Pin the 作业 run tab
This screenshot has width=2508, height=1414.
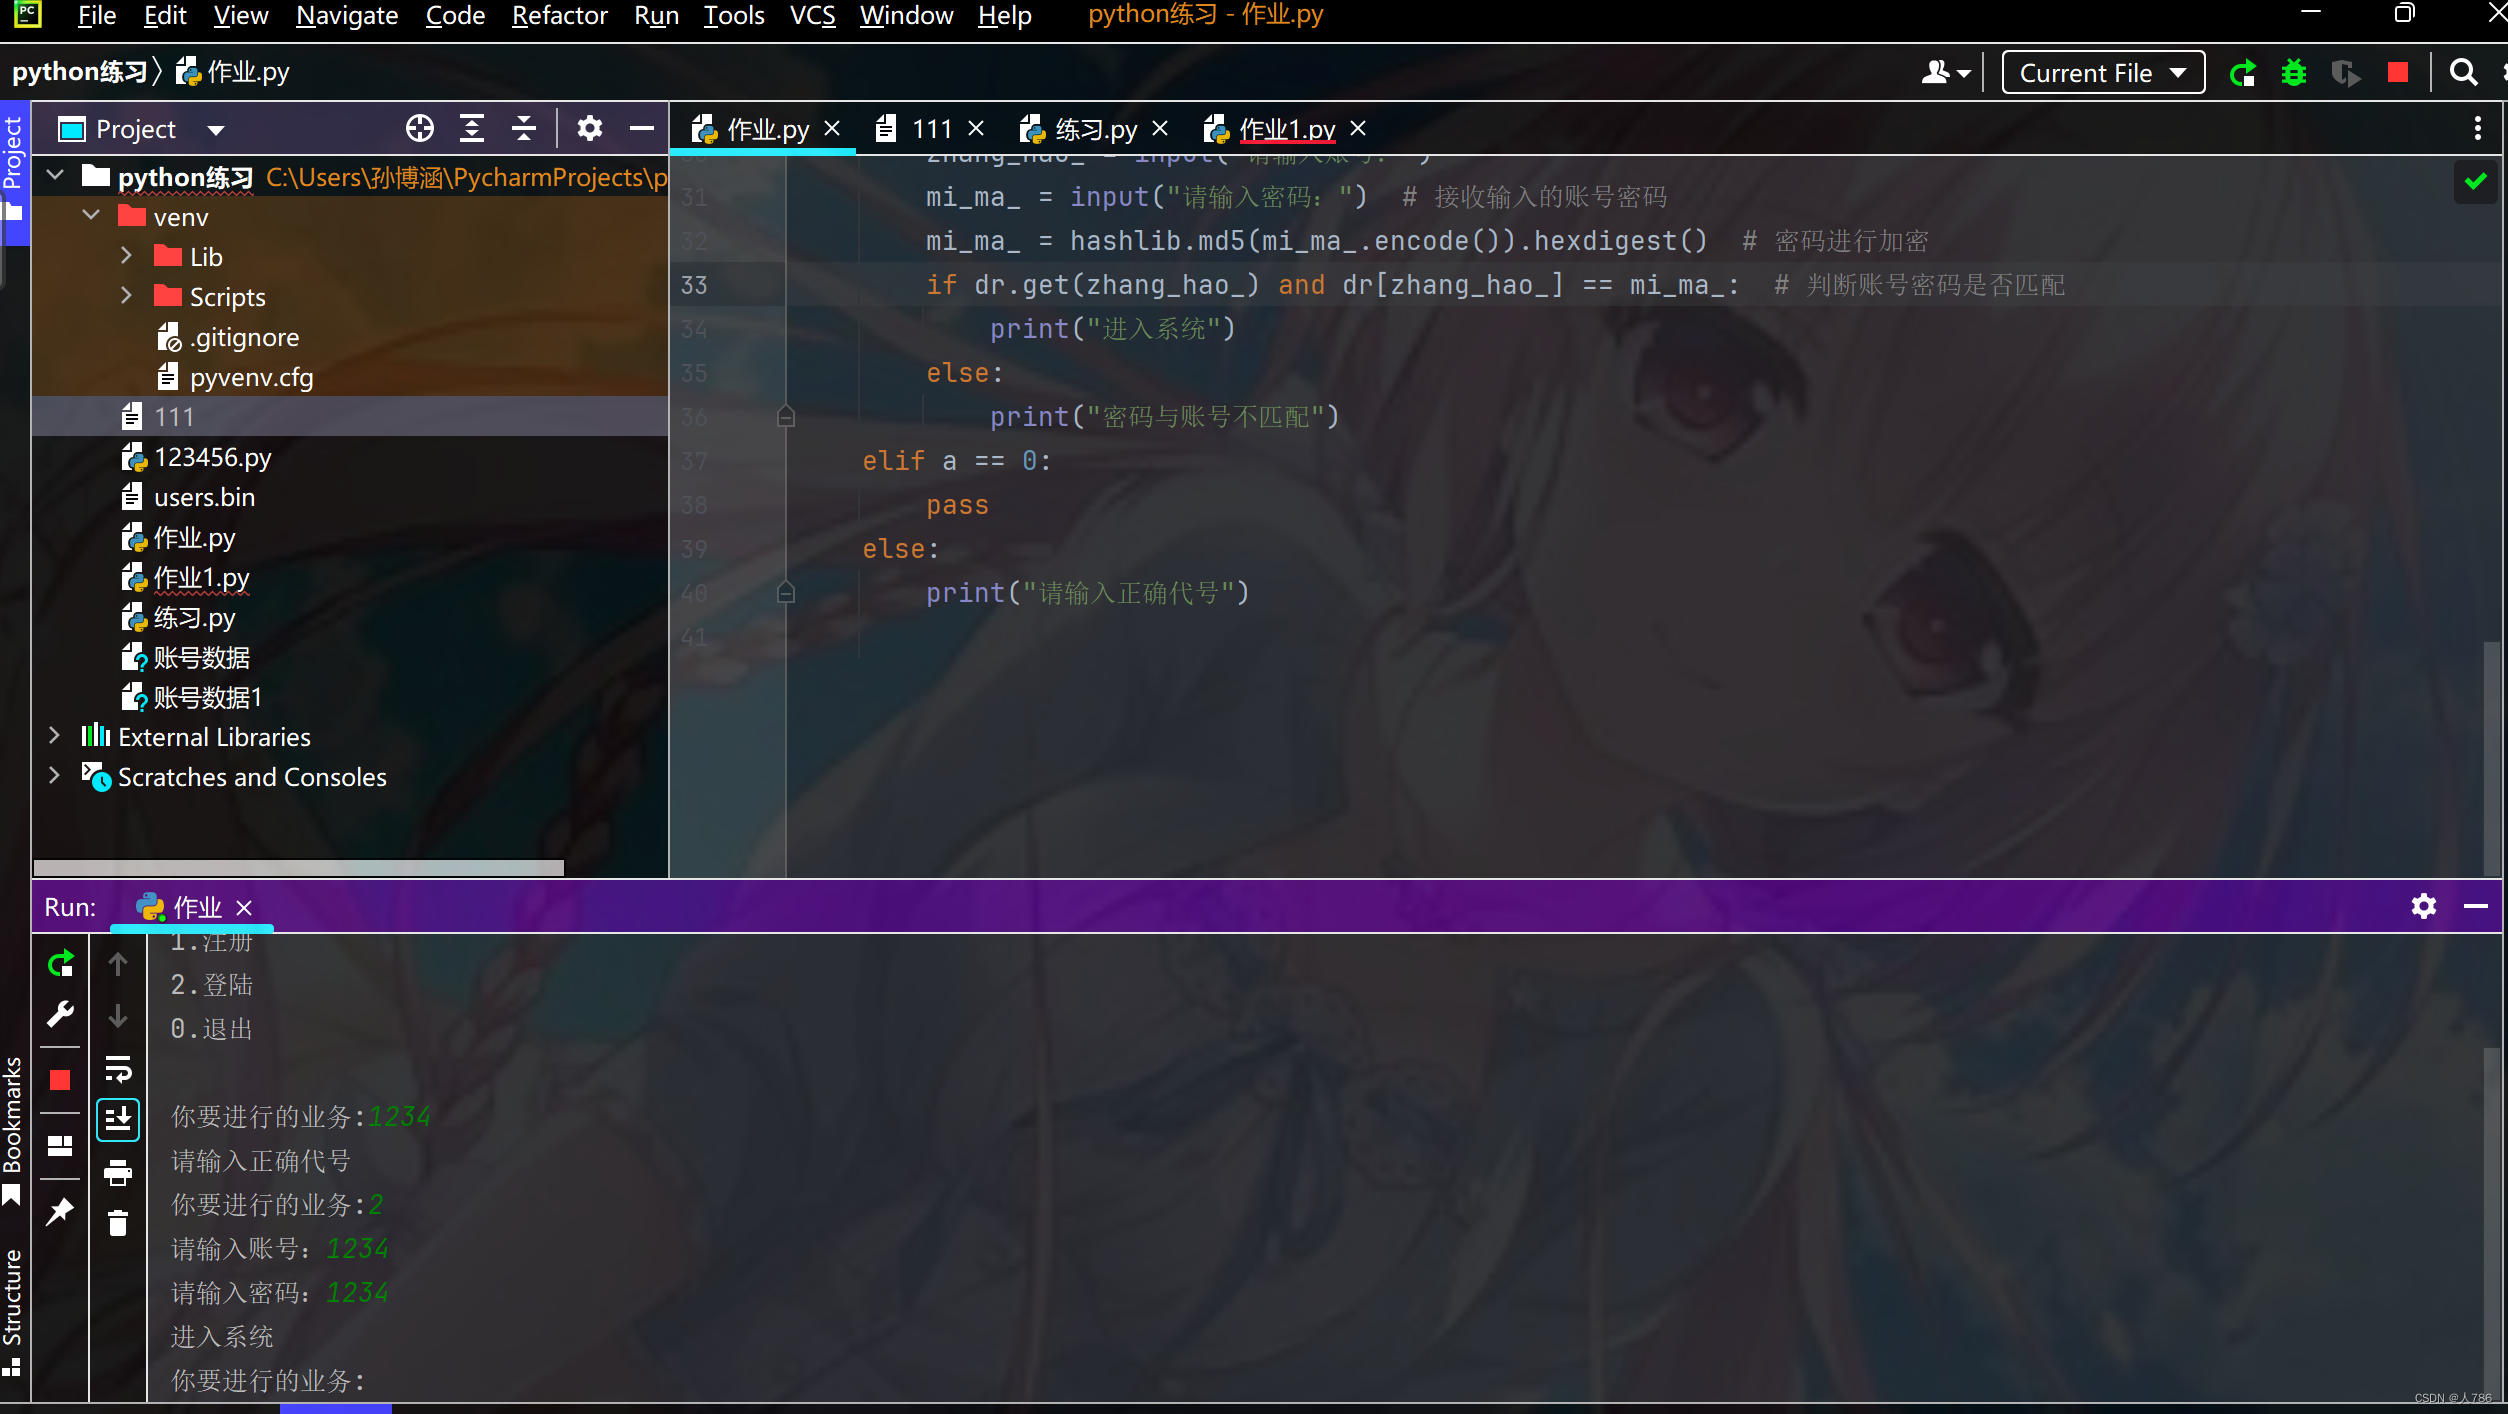(60, 1211)
